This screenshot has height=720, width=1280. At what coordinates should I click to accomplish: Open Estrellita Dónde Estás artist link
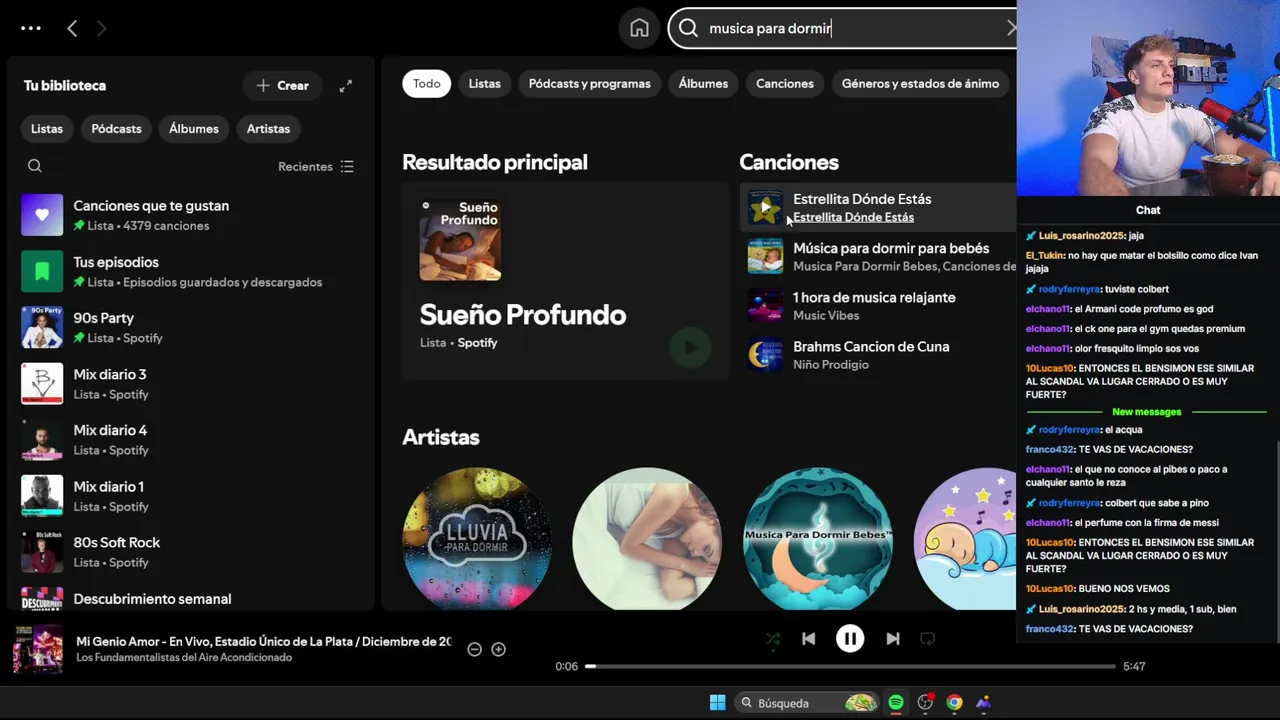click(x=853, y=218)
